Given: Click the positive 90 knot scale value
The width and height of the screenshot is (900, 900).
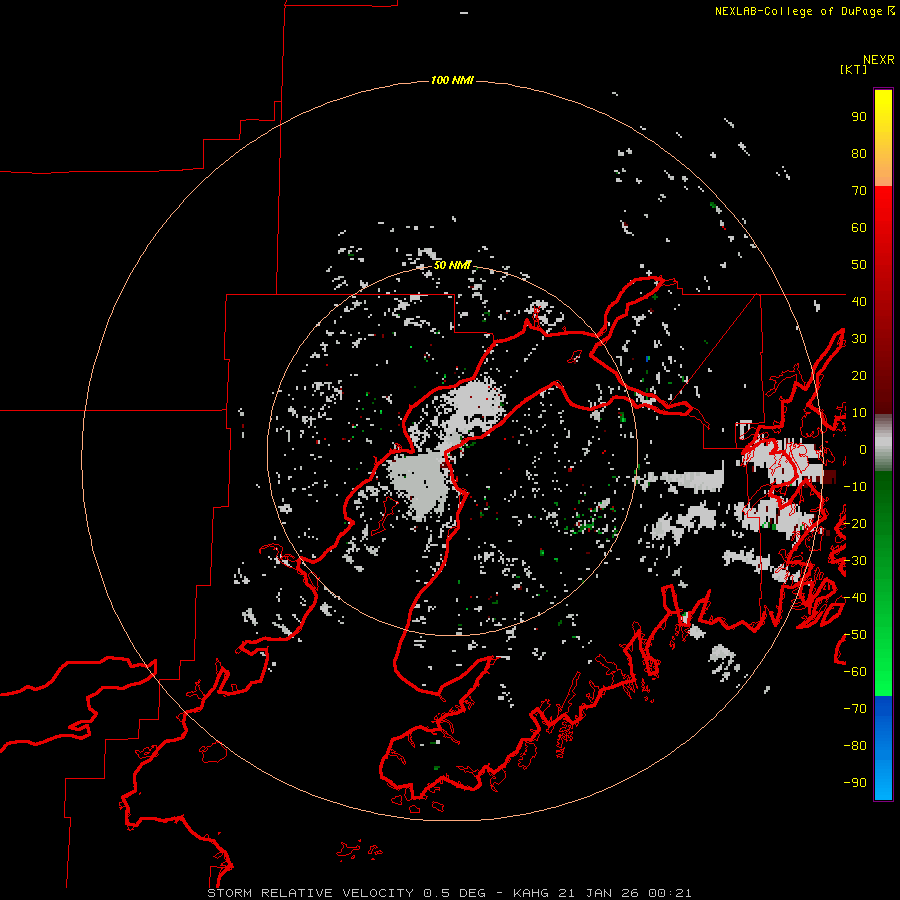Looking at the screenshot, I should 859,117.
